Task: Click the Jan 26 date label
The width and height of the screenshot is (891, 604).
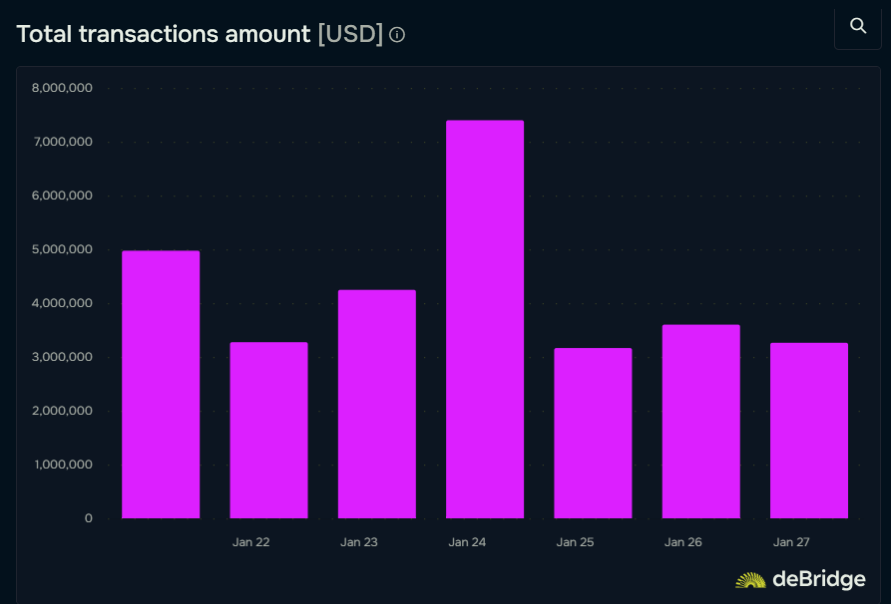Action: pyautogui.click(x=683, y=541)
